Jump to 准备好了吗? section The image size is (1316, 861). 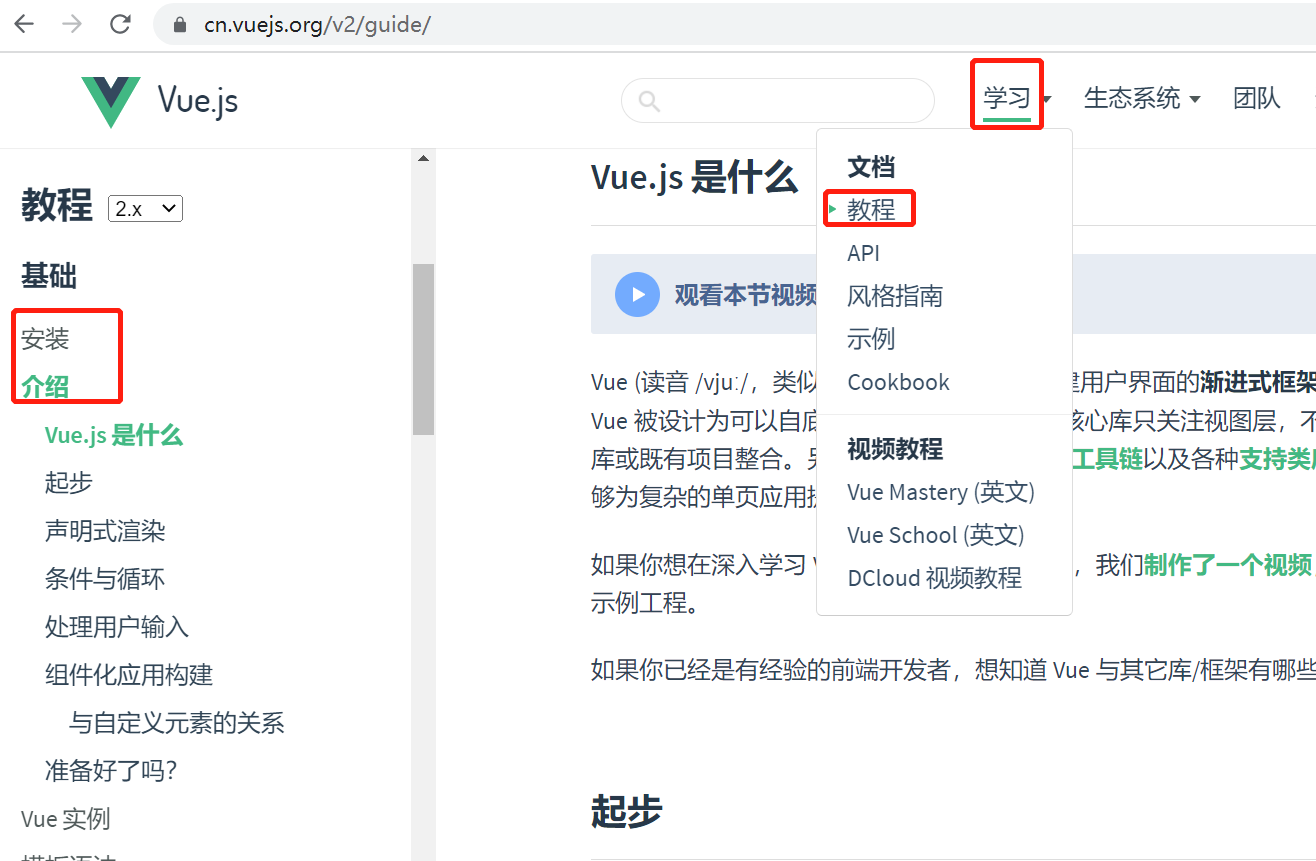(x=111, y=771)
